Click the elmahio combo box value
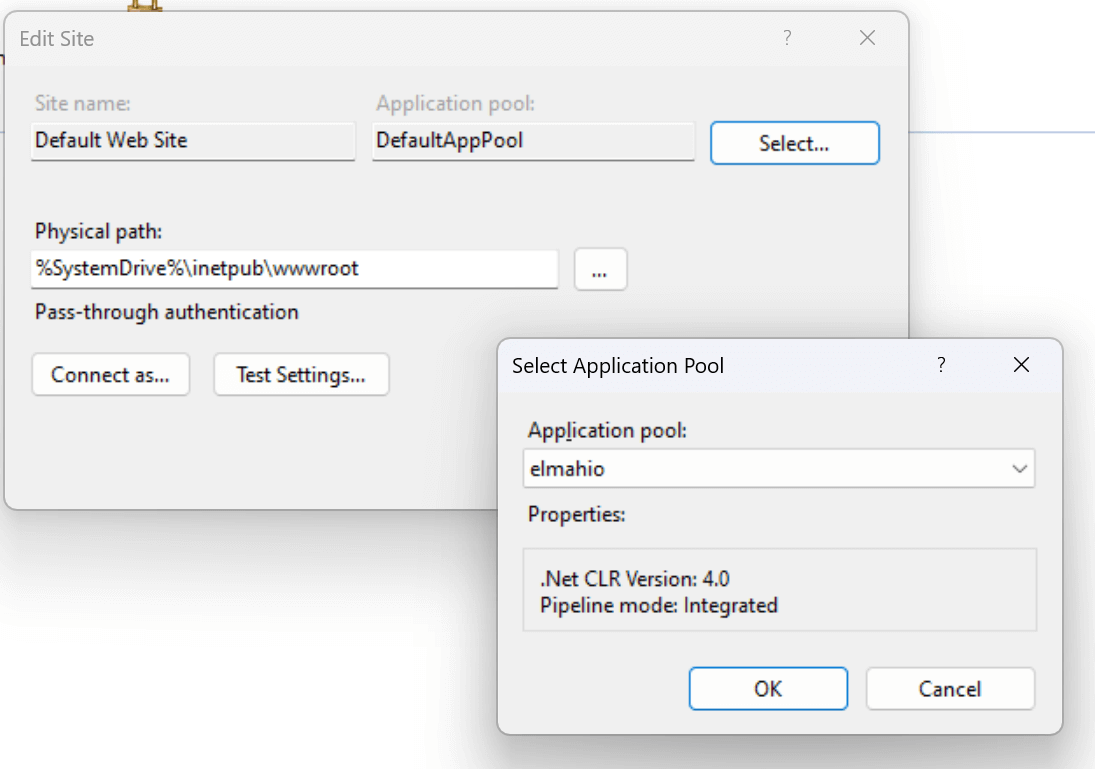 coord(779,469)
